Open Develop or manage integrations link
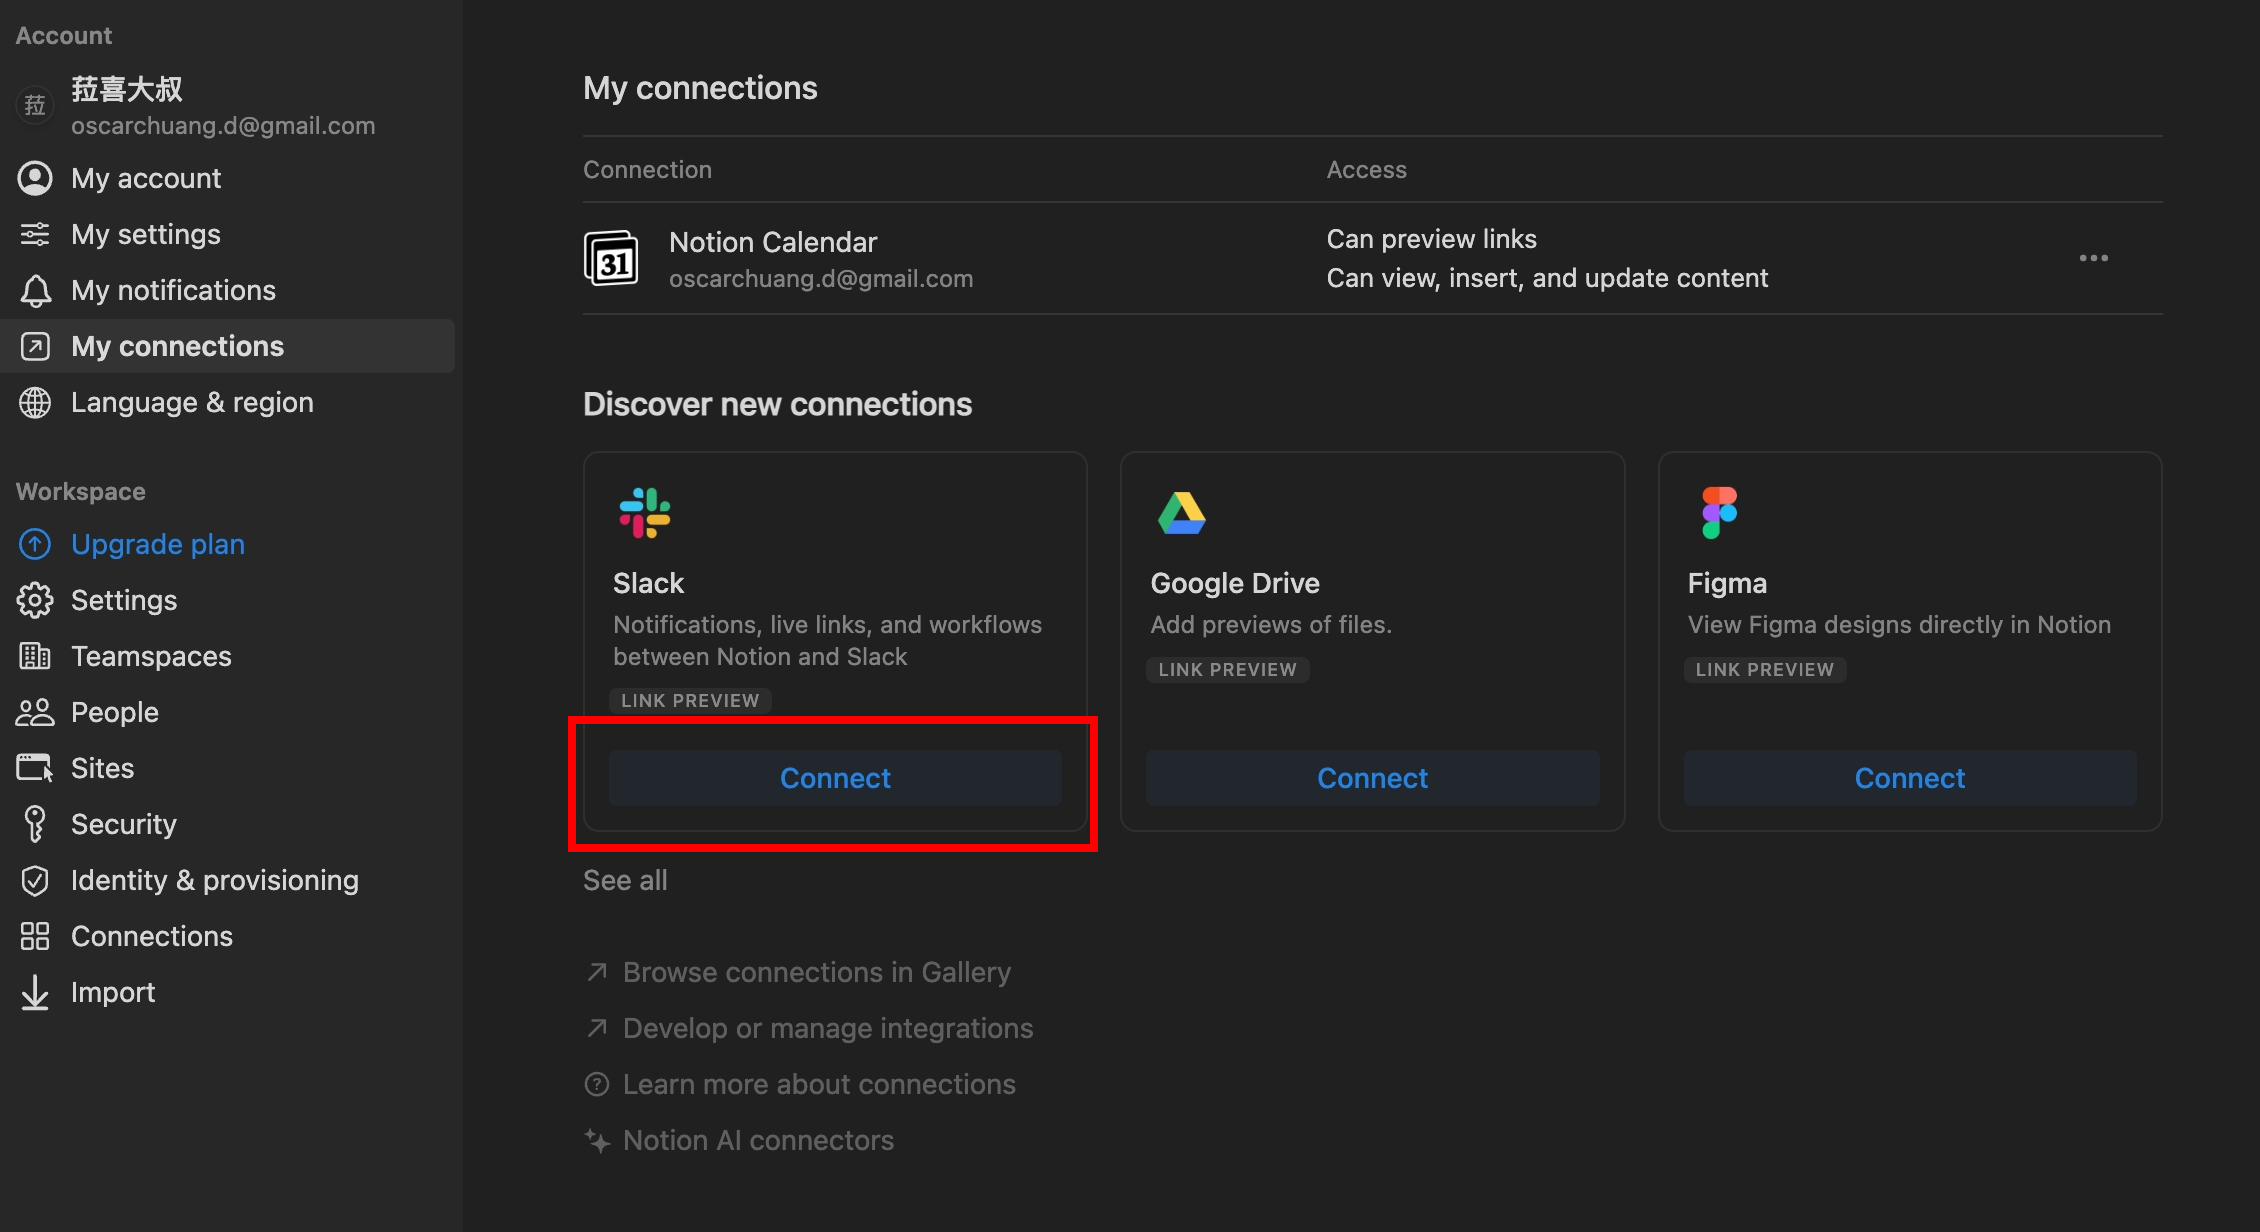This screenshot has width=2260, height=1232. 828,1028
